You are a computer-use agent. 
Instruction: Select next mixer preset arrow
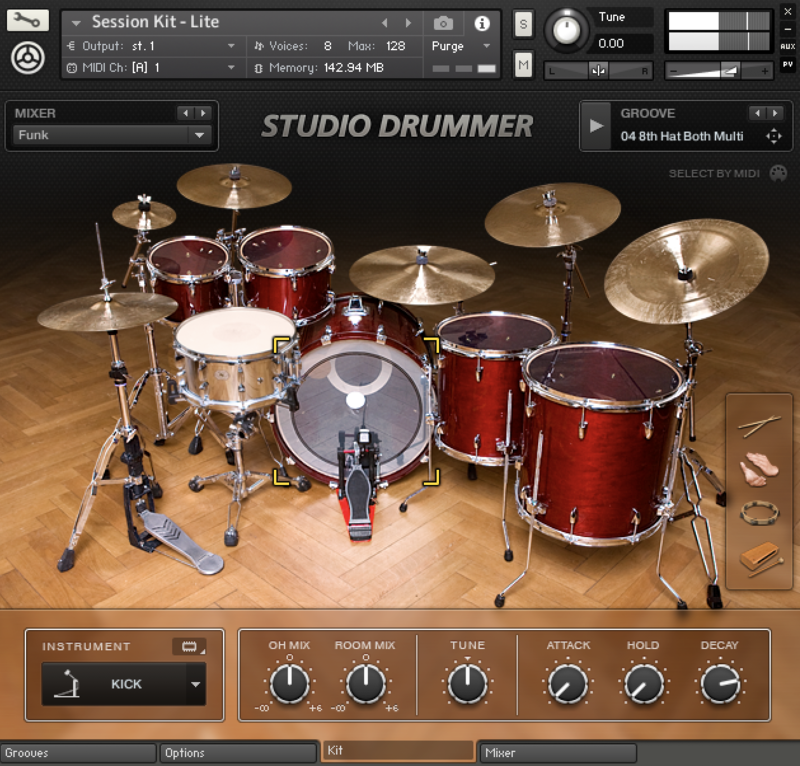point(203,113)
